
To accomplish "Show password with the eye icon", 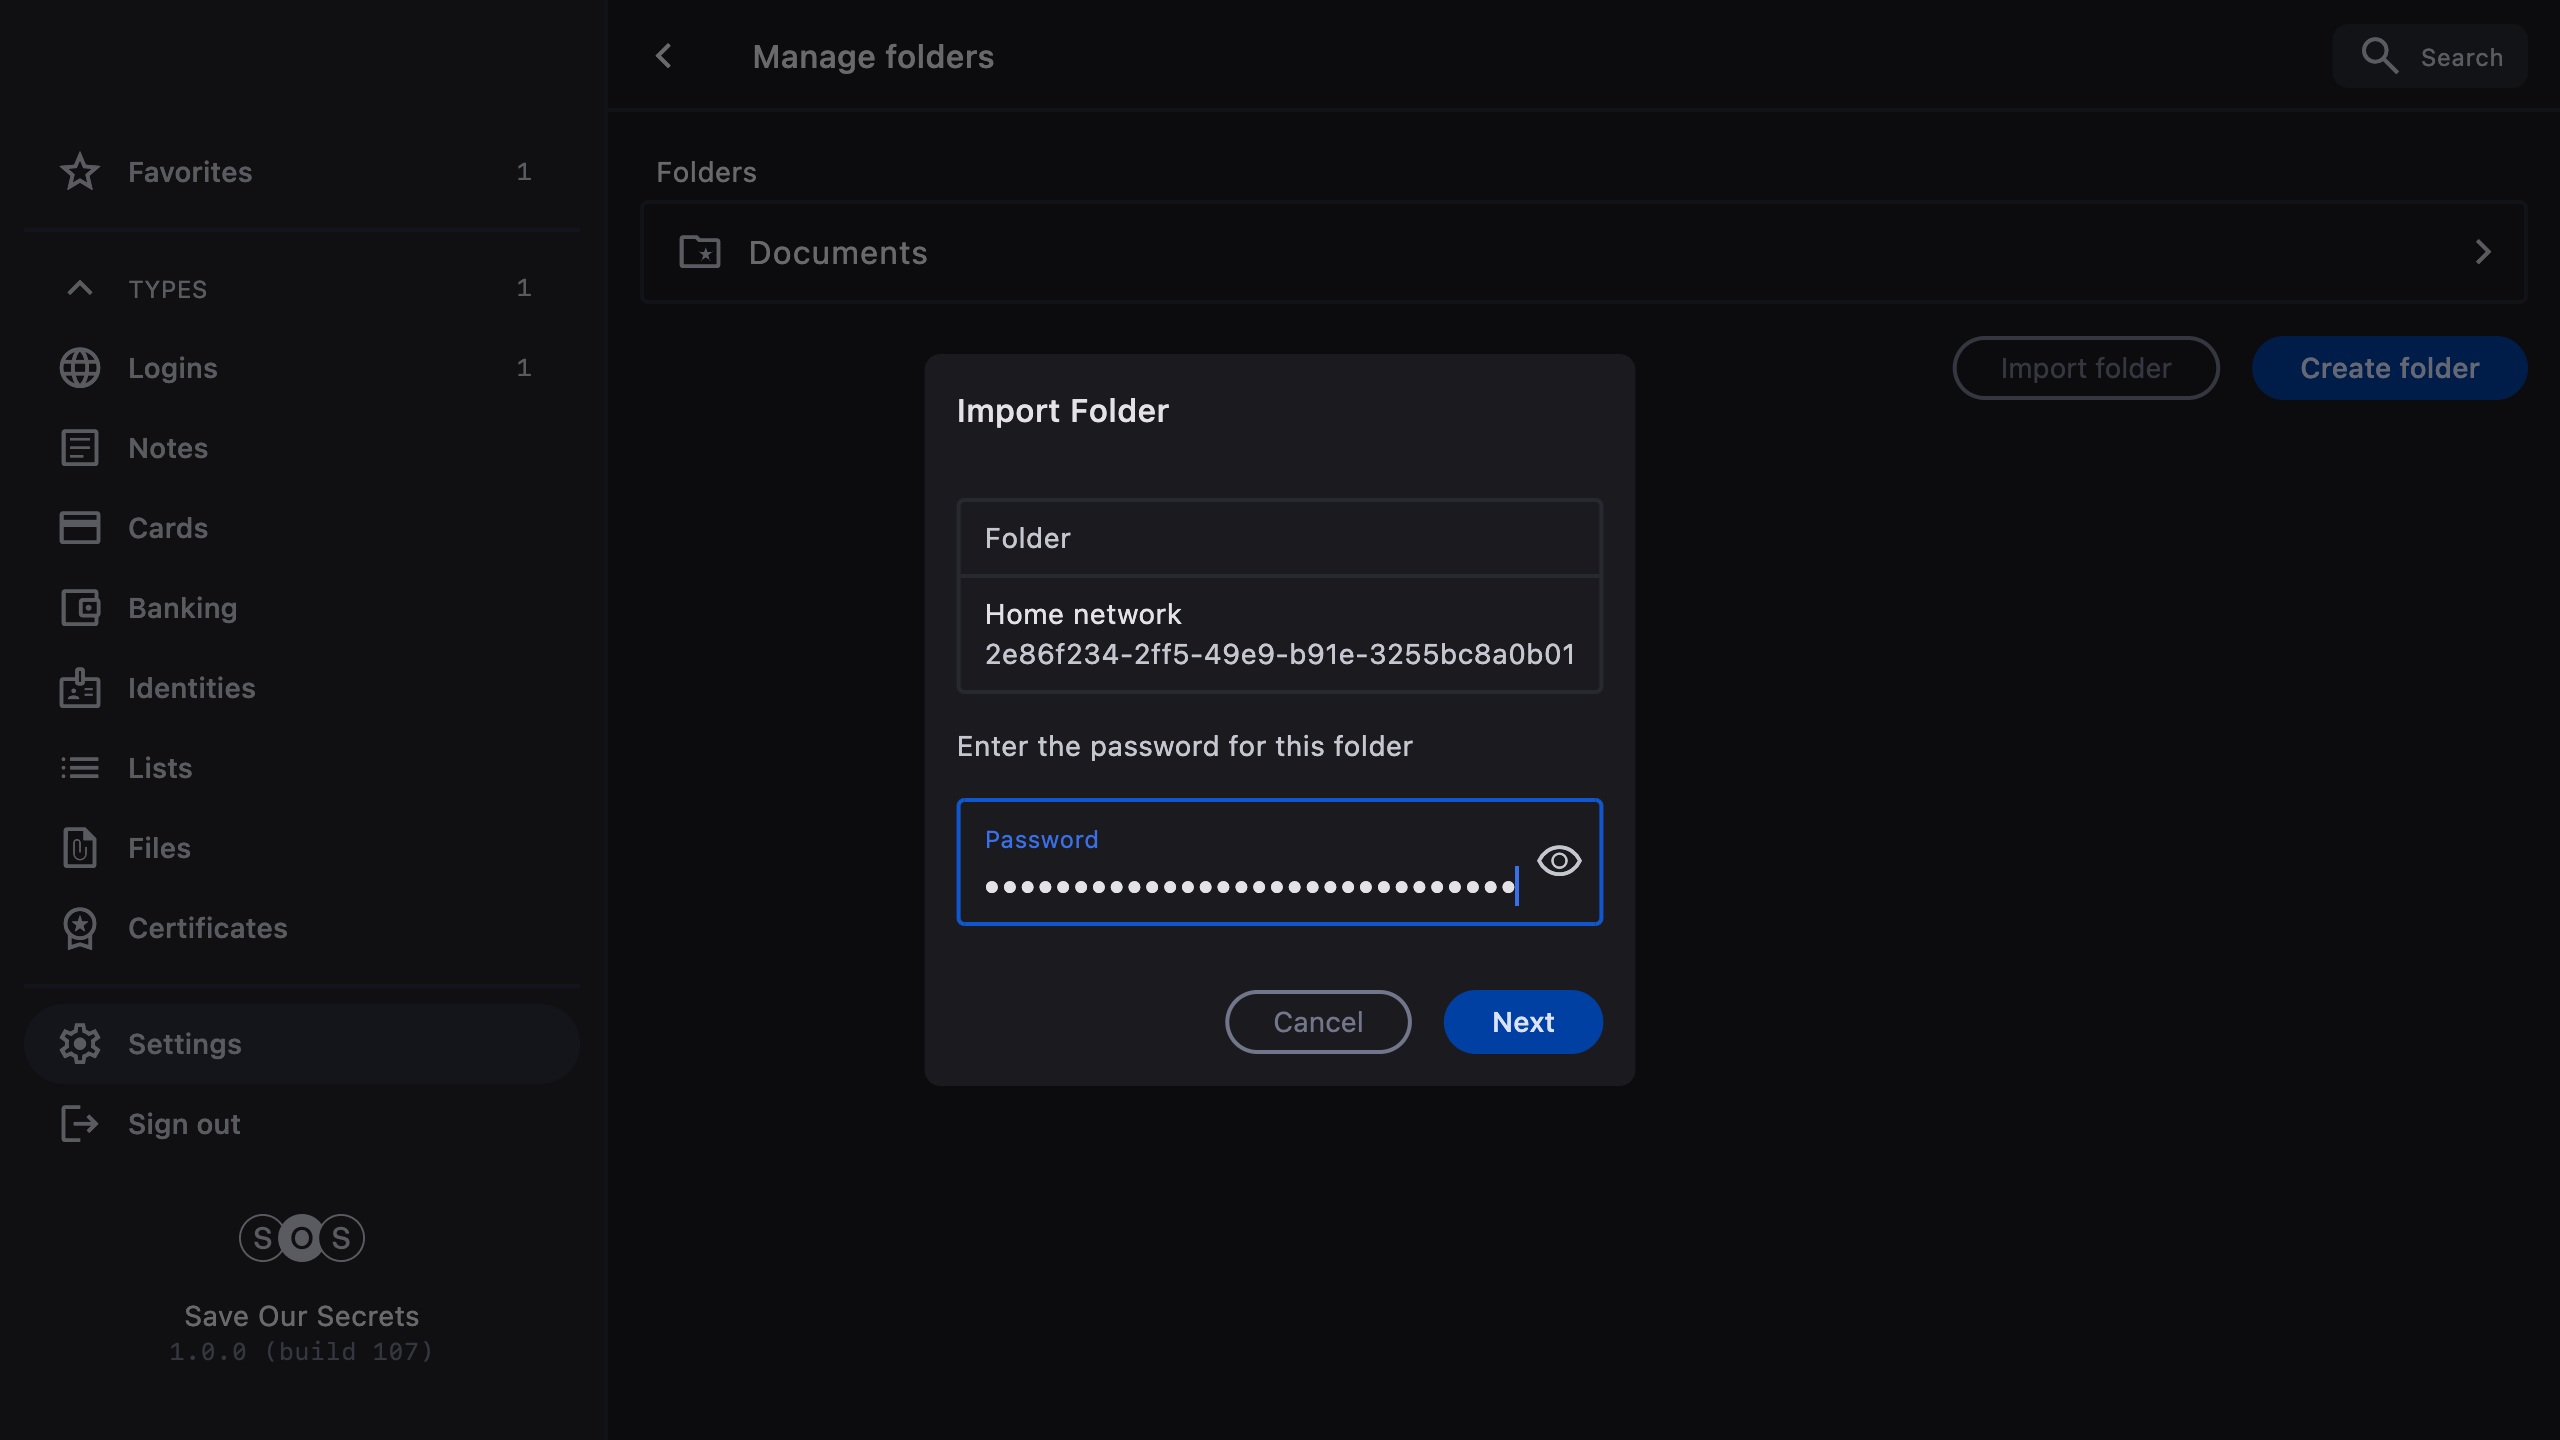I will click(x=1558, y=861).
